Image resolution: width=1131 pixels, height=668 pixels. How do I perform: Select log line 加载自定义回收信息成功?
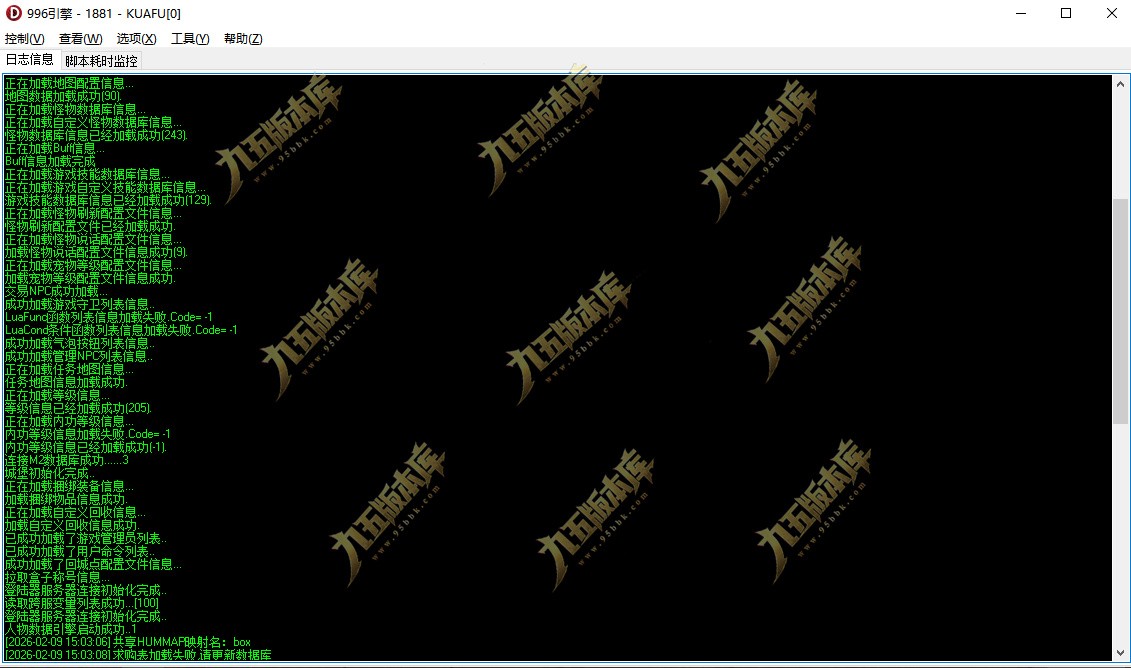(x=72, y=524)
